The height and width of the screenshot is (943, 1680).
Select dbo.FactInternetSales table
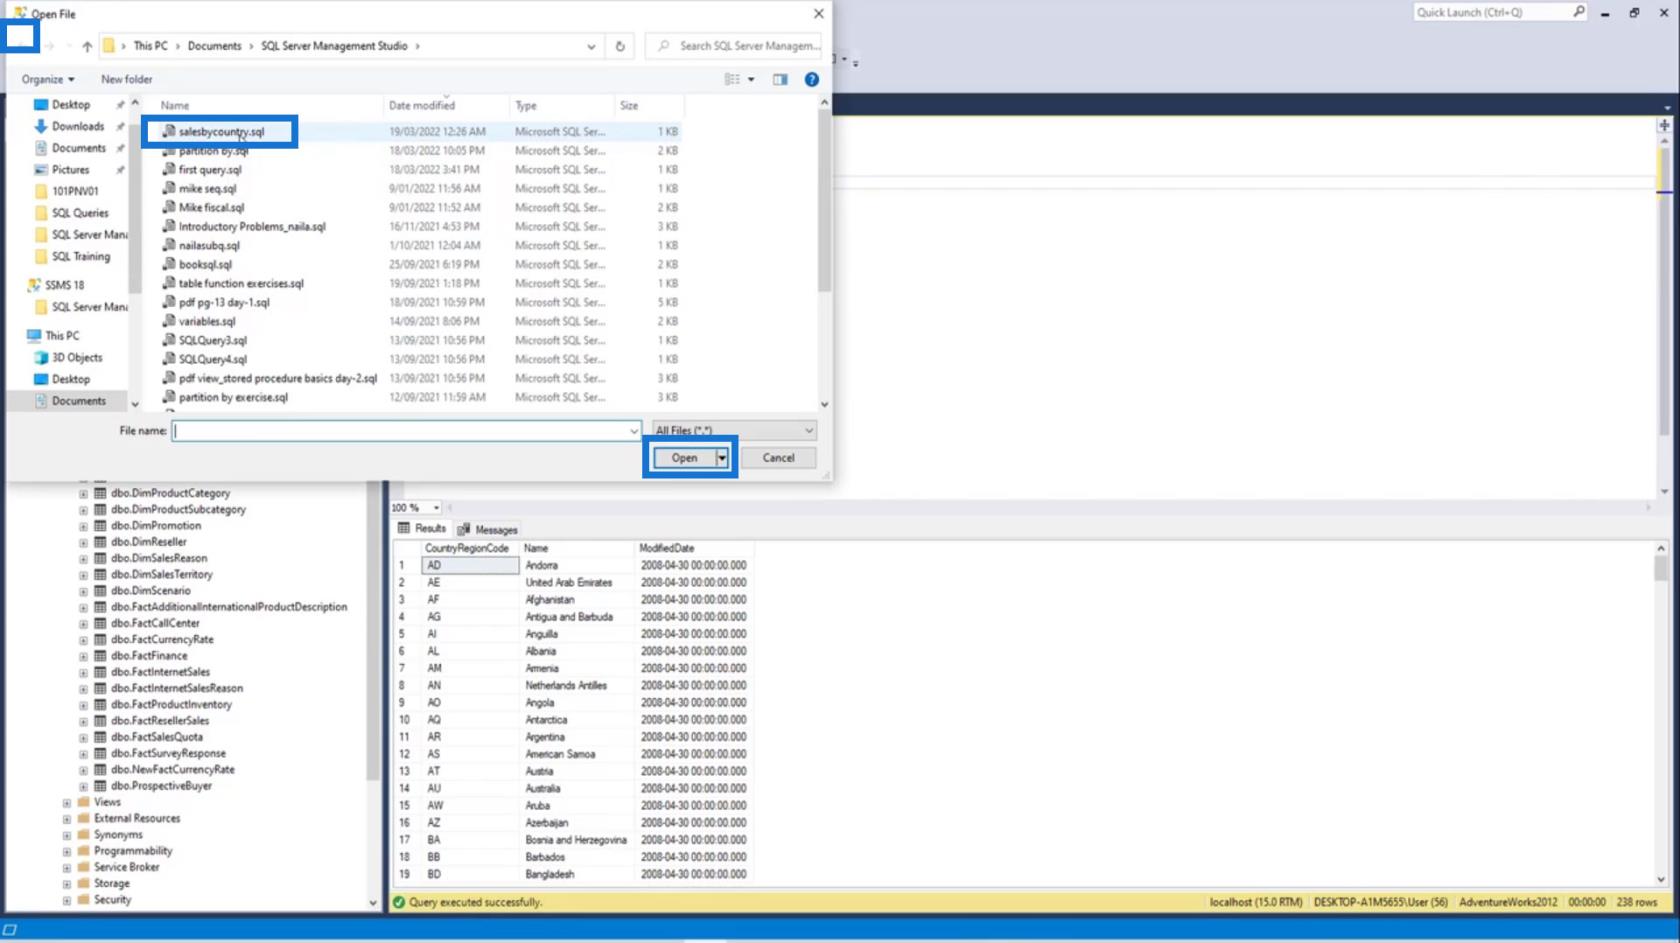(x=160, y=672)
